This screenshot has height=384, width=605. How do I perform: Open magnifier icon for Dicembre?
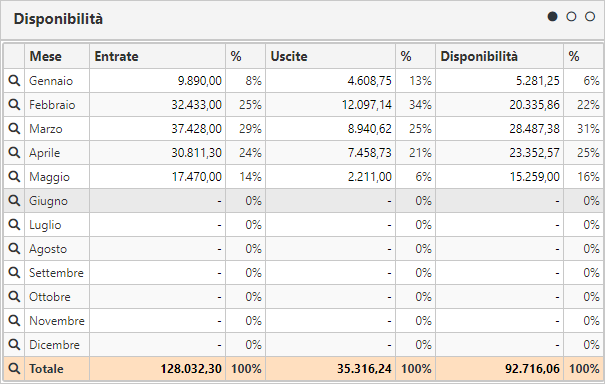(14, 345)
